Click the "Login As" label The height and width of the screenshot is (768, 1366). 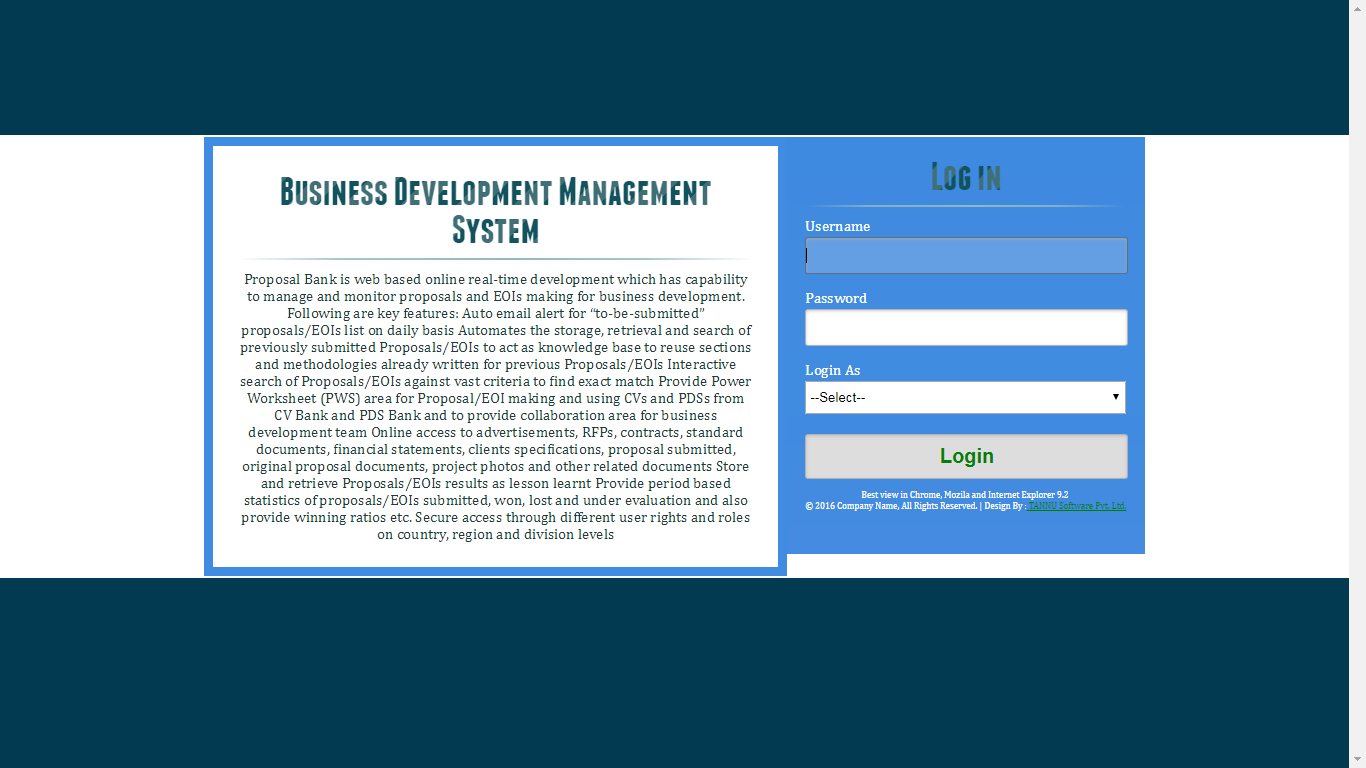833,370
